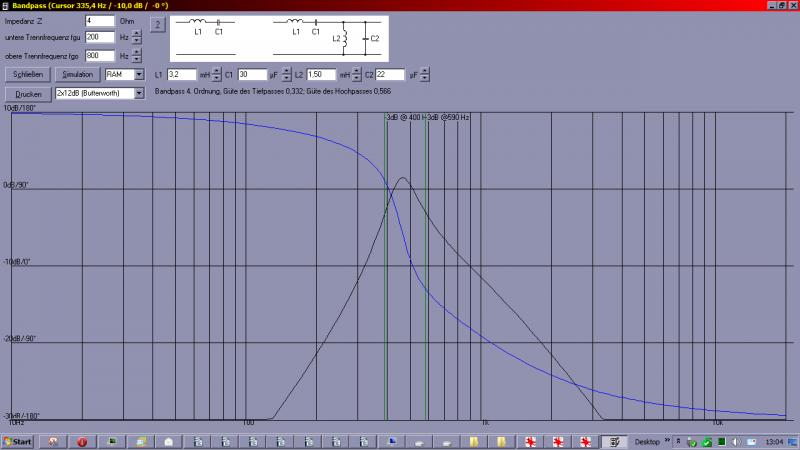
Task: Click the question mark help button
Action: pyautogui.click(x=155, y=23)
